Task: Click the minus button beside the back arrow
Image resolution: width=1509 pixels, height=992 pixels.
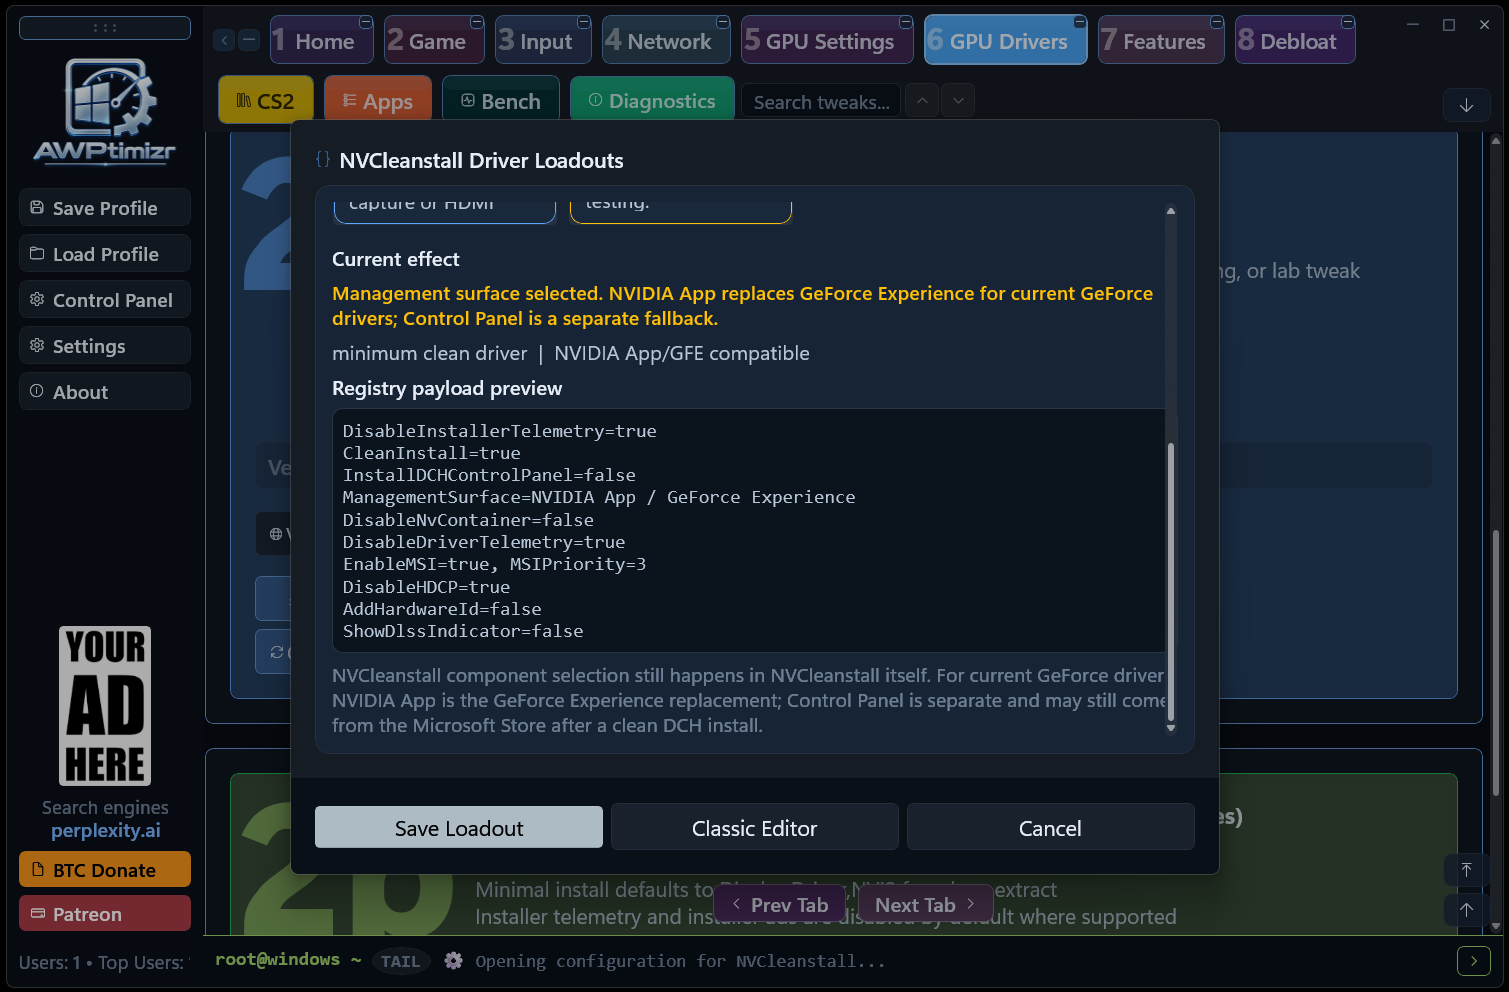Action: click(x=249, y=40)
